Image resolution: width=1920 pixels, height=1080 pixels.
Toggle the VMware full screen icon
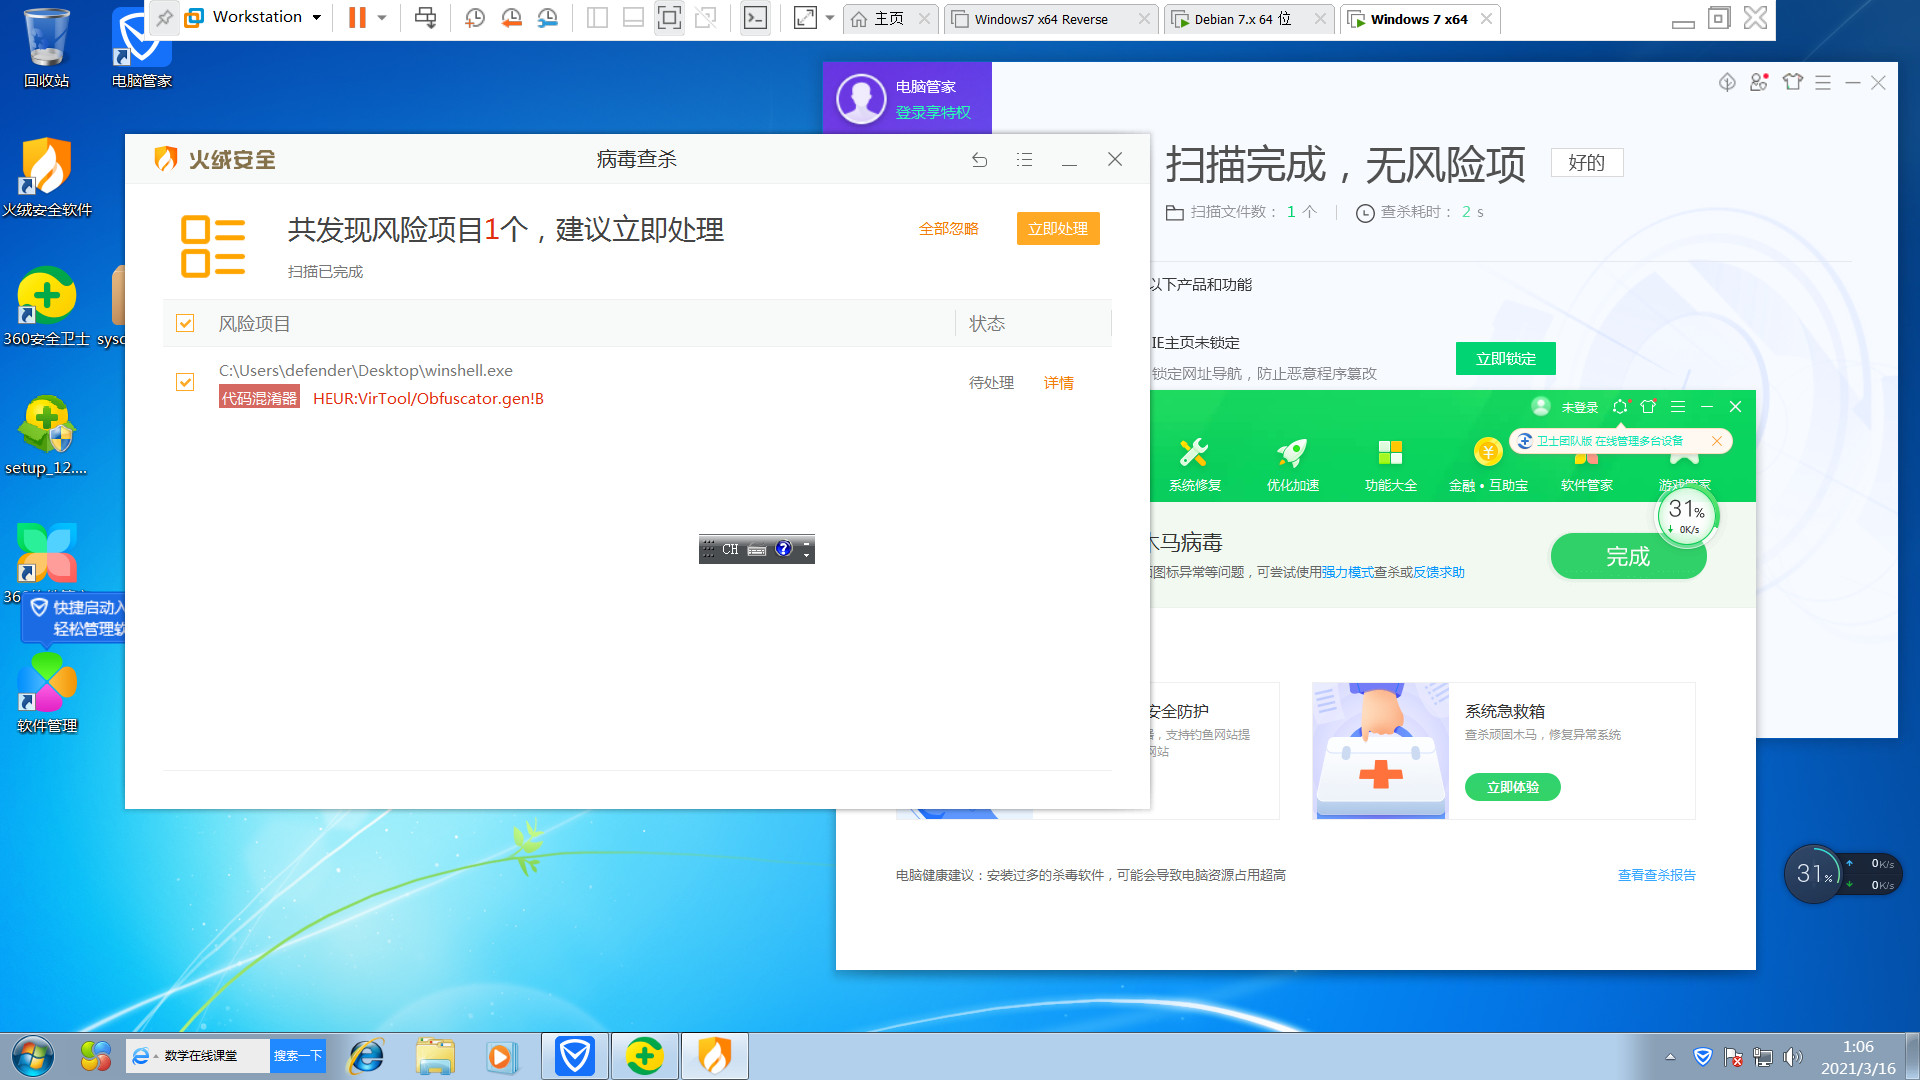[x=669, y=17]
